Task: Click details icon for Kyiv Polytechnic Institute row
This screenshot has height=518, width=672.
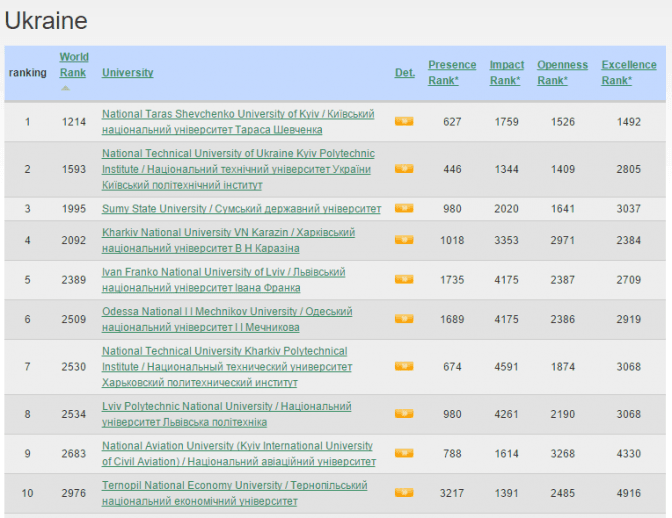Action: (403, 169)
